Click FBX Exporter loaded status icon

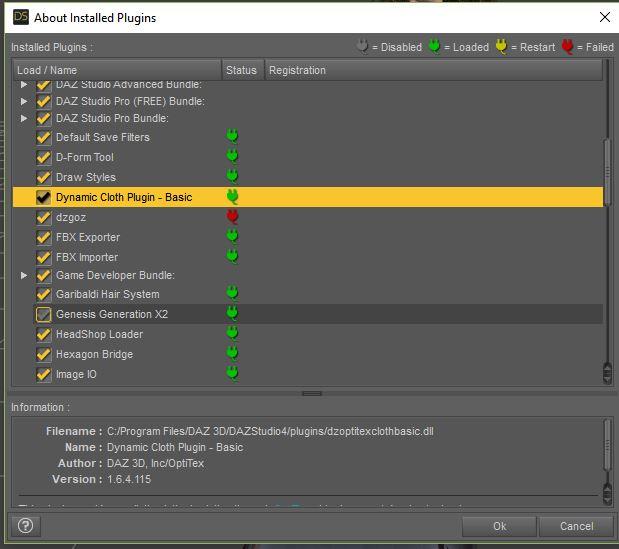click(232, 236)
